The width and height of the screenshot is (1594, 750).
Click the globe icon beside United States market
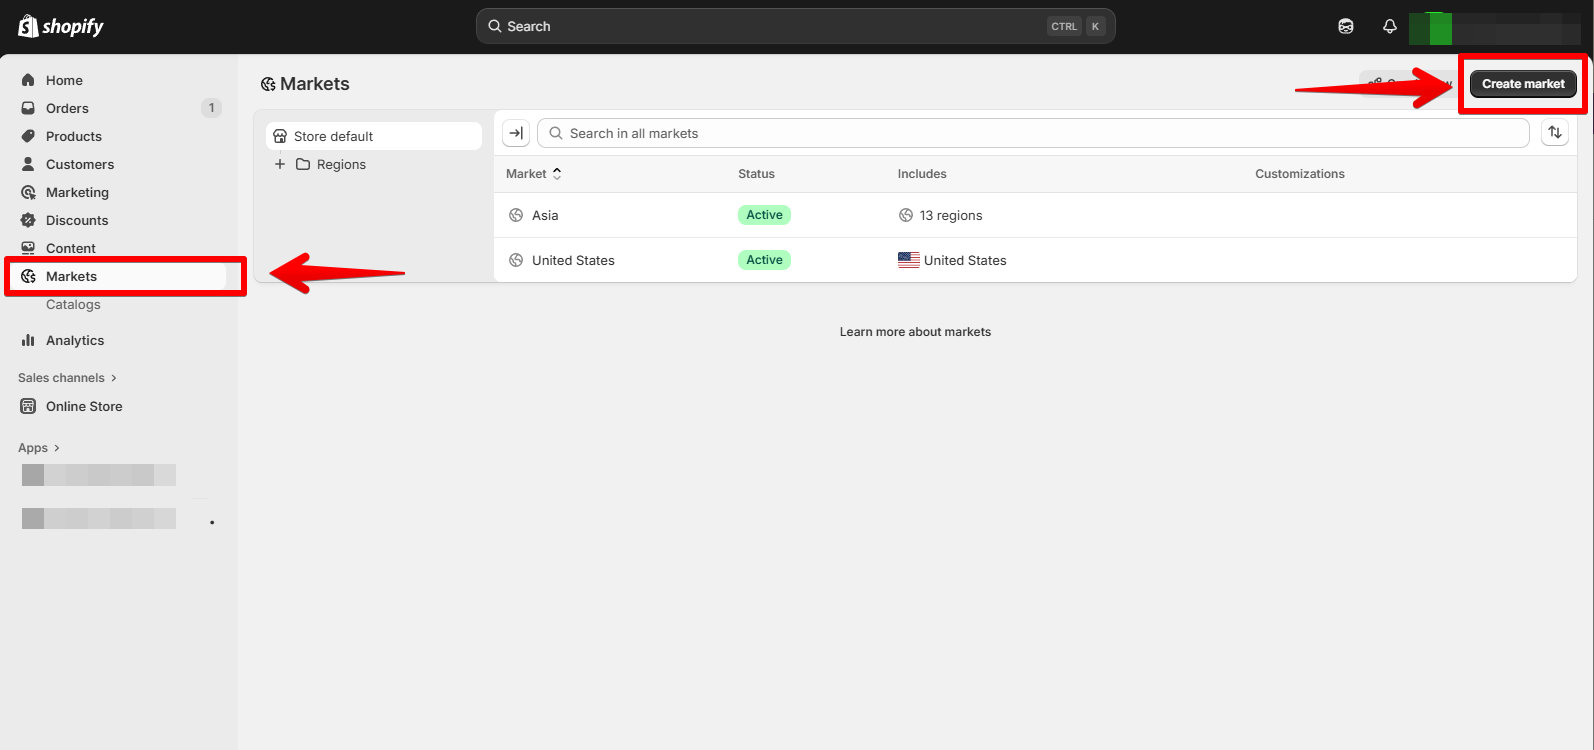(x=516, y=260)
